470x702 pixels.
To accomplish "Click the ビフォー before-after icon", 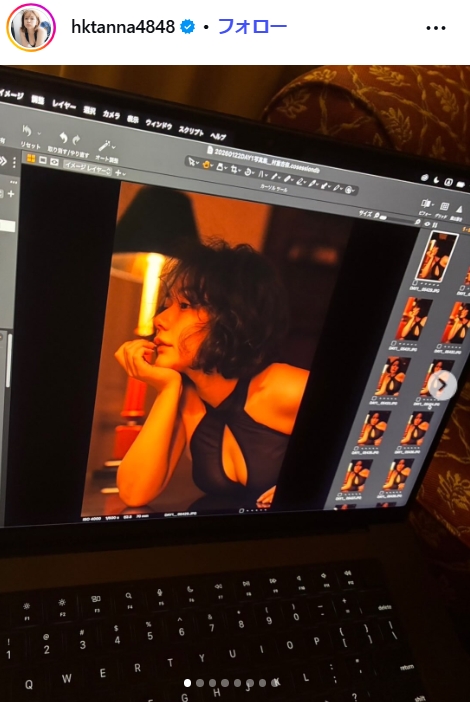I will click(426, 204).
